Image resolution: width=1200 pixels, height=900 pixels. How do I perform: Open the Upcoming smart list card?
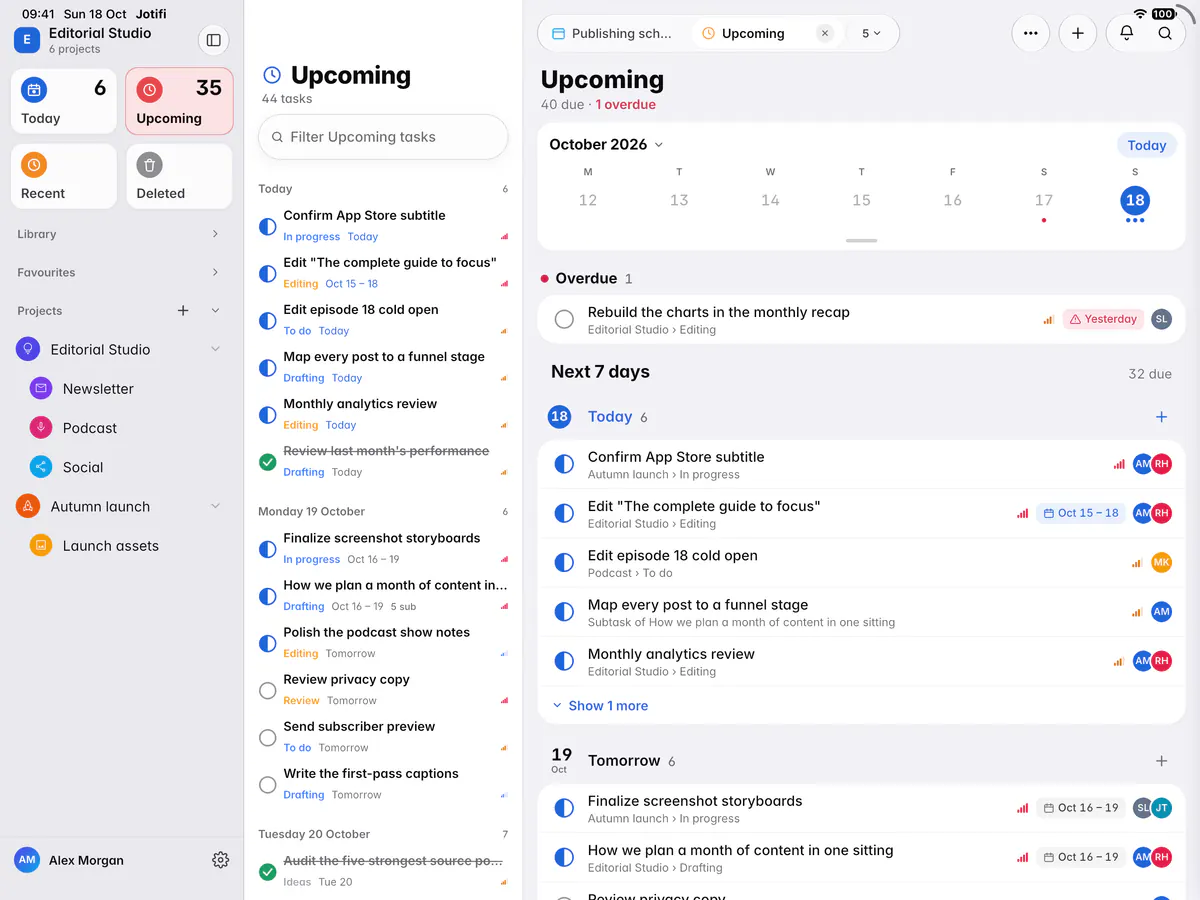(x=179, y=101)
